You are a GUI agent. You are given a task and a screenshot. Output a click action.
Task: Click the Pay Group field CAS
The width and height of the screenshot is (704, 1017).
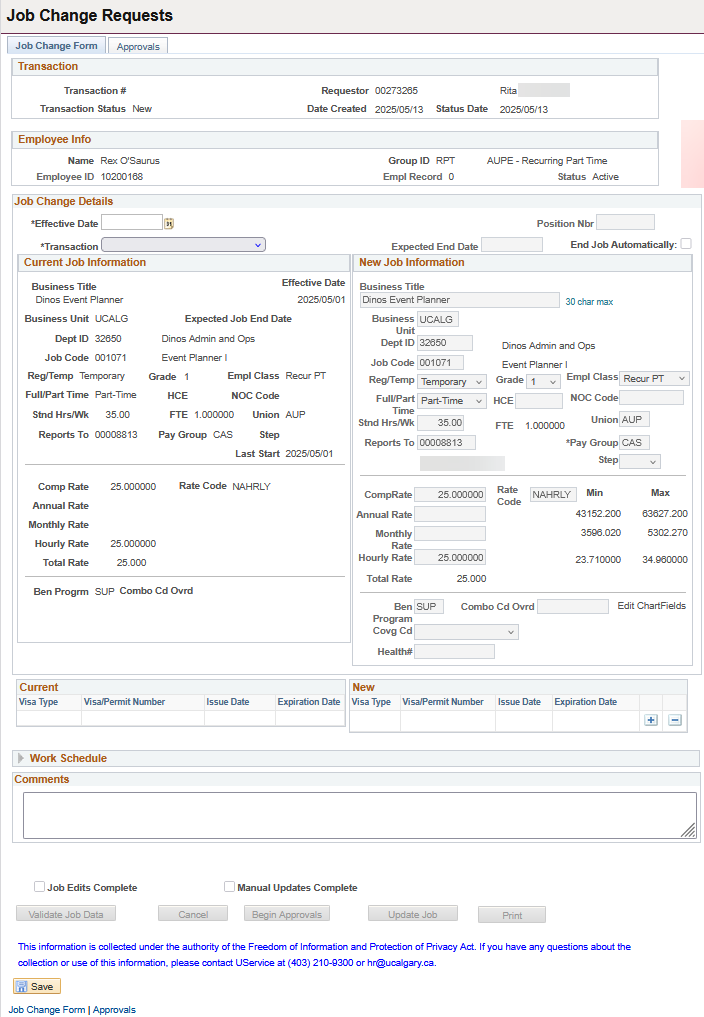coord(635,442)
